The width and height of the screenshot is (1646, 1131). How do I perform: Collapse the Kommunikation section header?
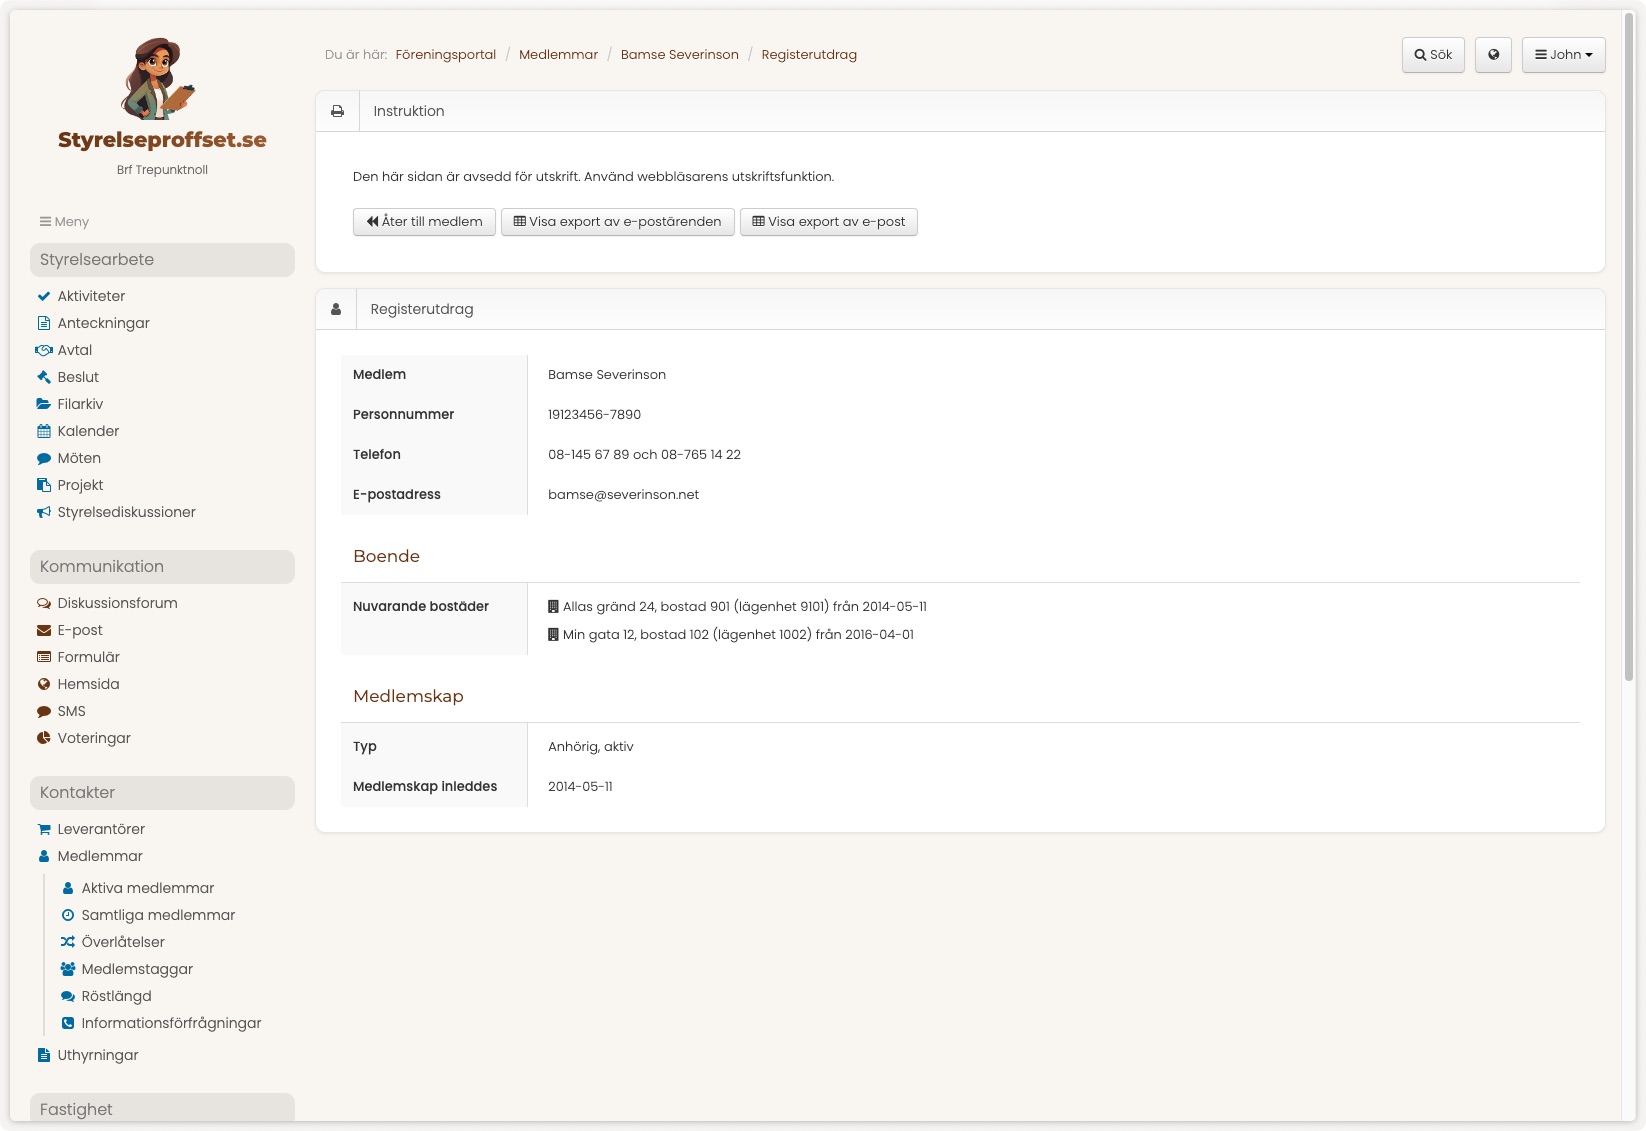[x=162, y=567]
